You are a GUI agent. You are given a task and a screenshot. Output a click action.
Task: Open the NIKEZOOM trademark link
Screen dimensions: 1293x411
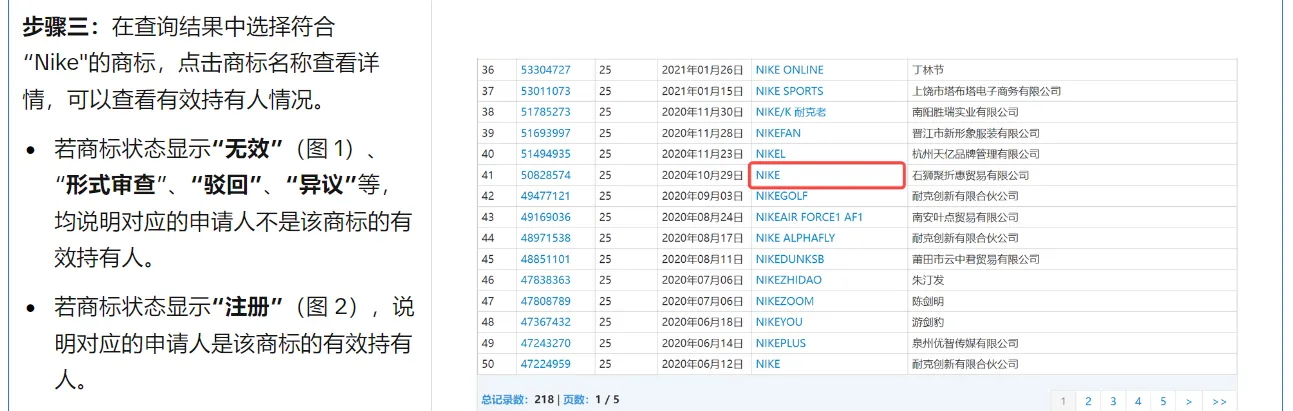coord(784,301)
